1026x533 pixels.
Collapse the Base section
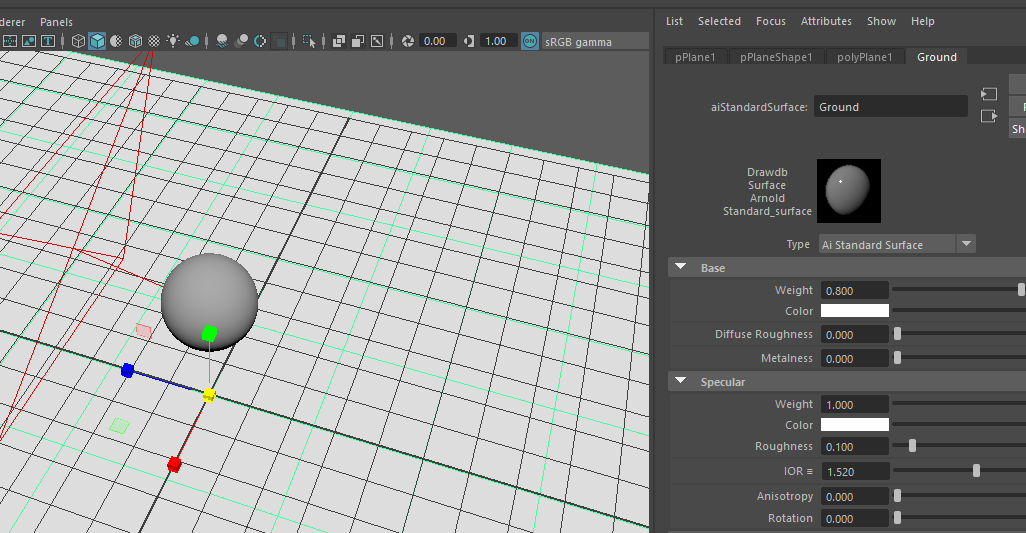tap(681, 267)
